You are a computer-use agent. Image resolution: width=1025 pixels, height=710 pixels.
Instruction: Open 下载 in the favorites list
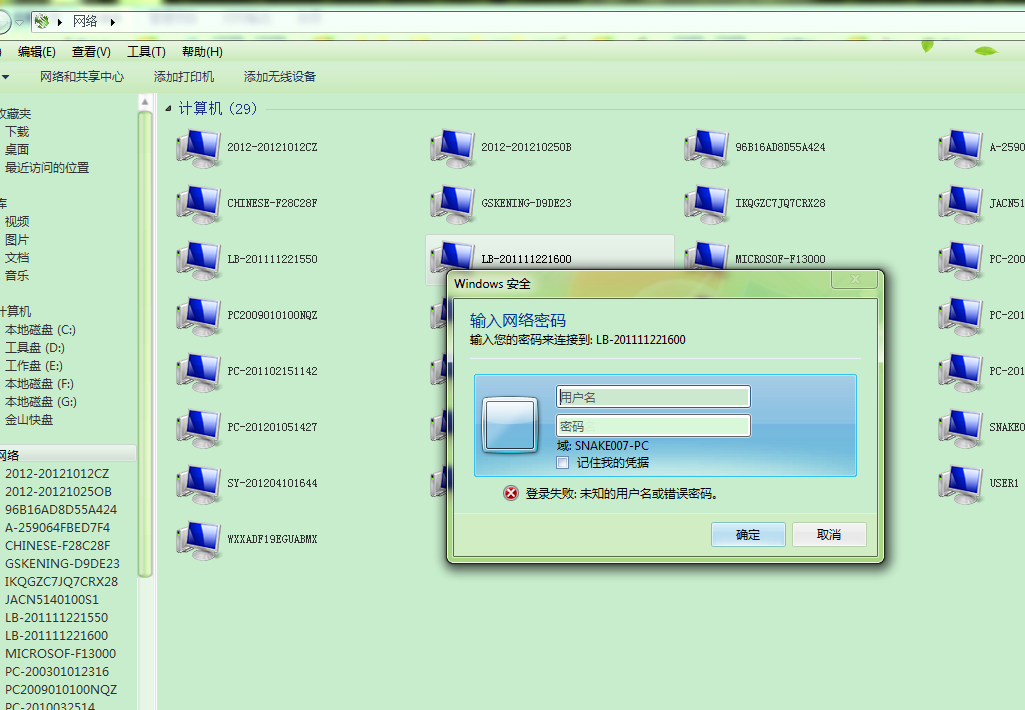click(17, 132)
